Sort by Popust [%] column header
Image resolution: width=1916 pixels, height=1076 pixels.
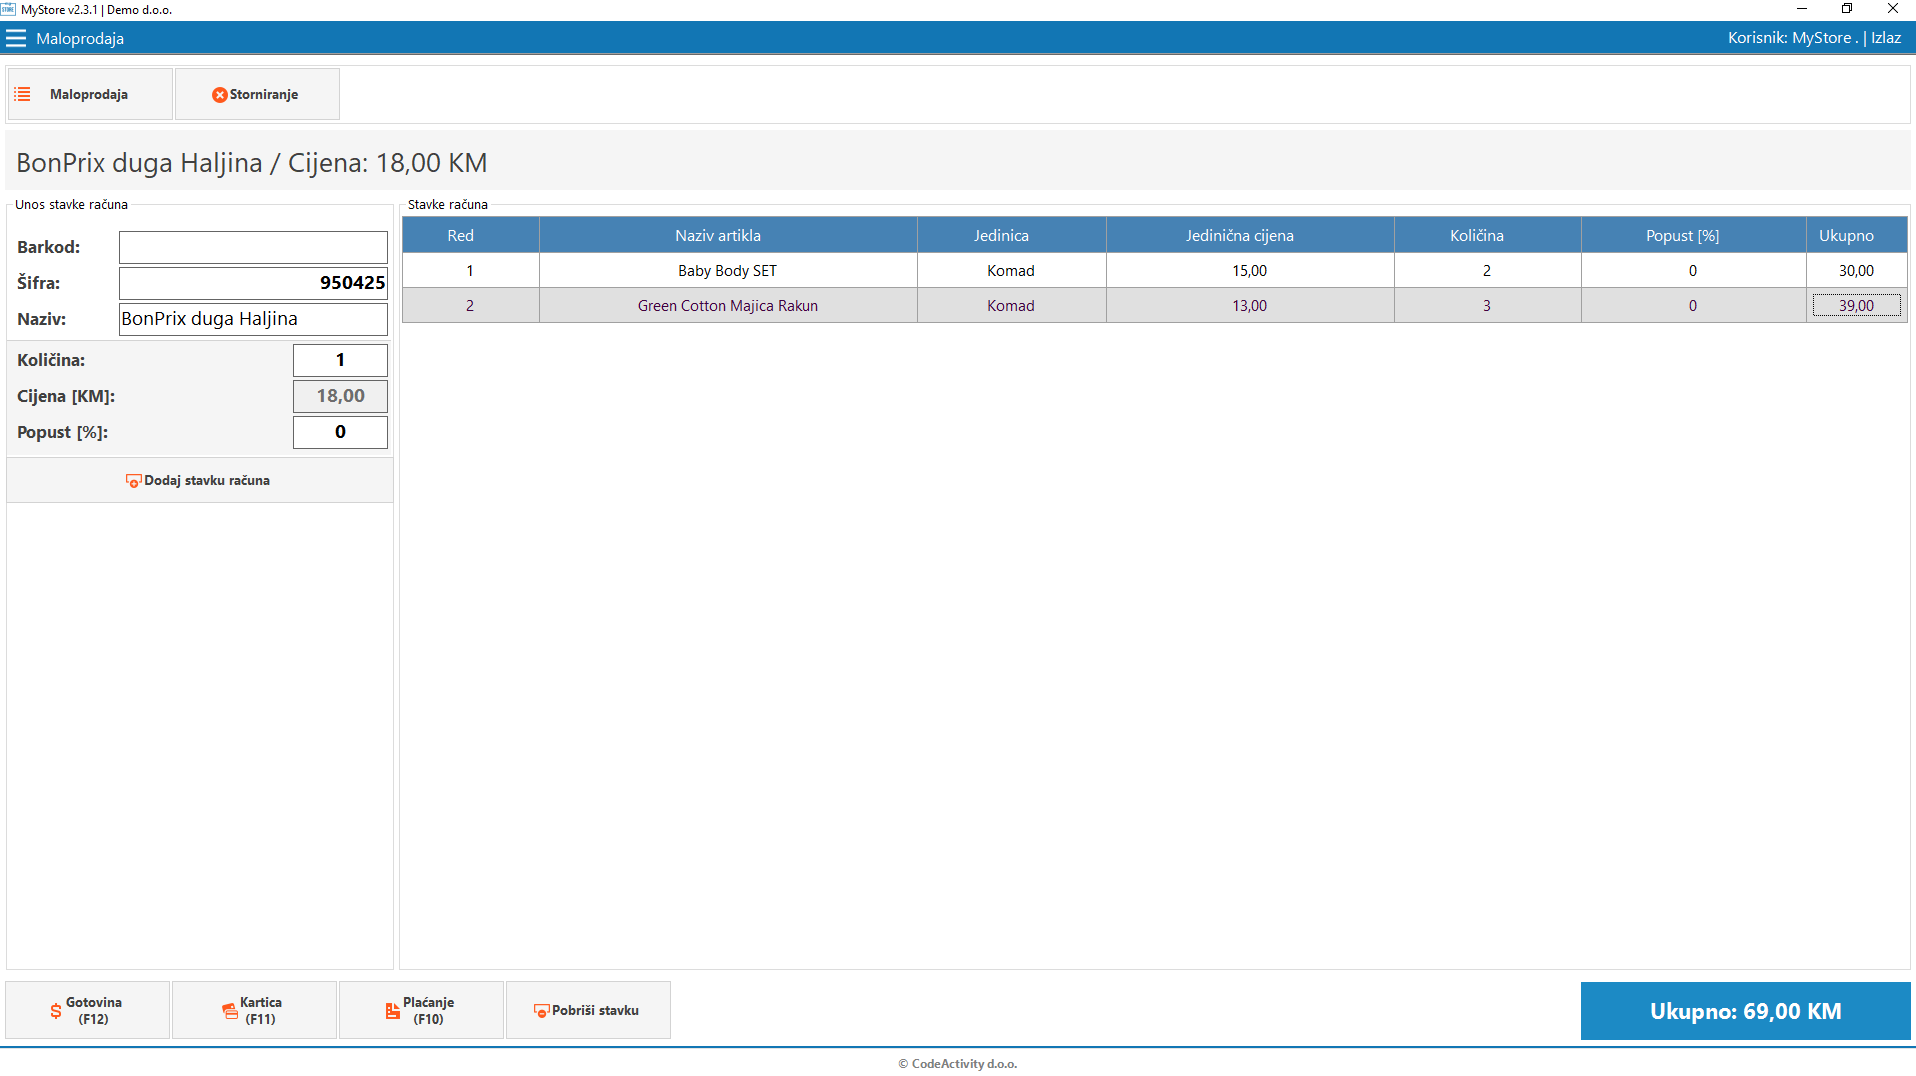coord(1693,235)
